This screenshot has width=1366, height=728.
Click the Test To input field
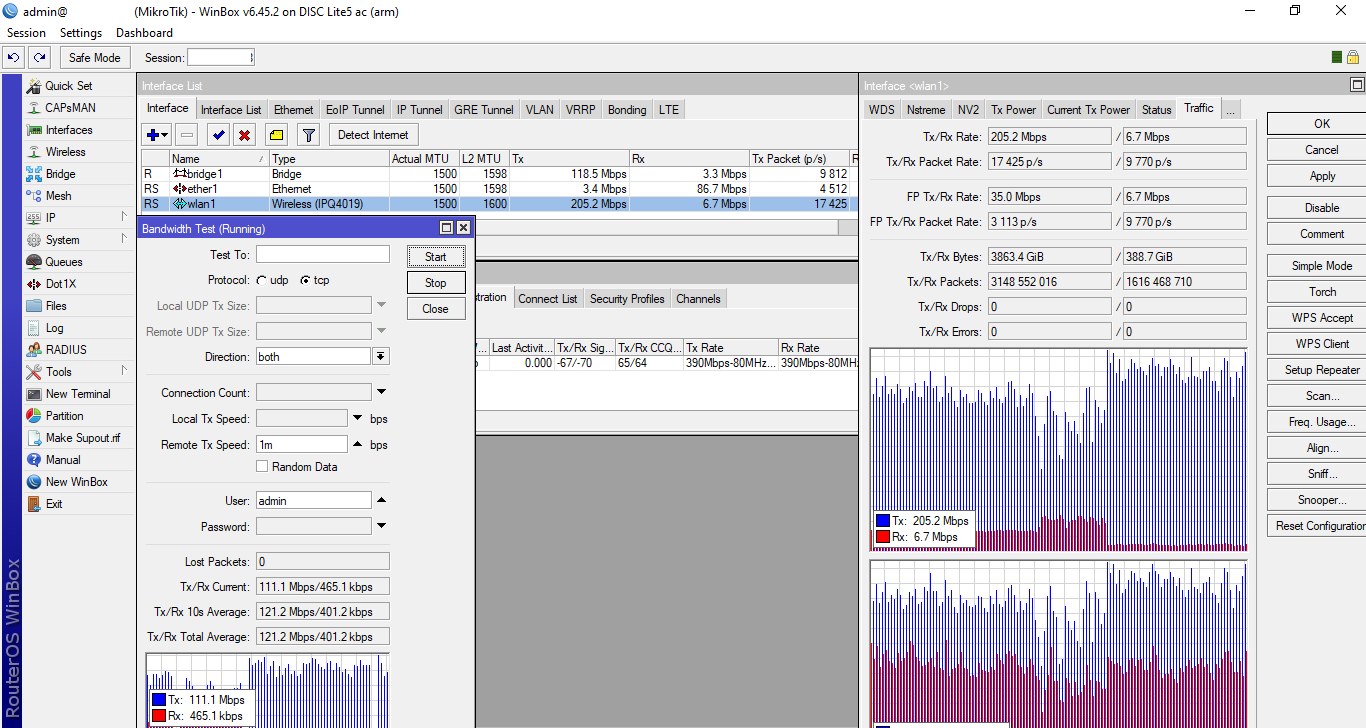322,255
